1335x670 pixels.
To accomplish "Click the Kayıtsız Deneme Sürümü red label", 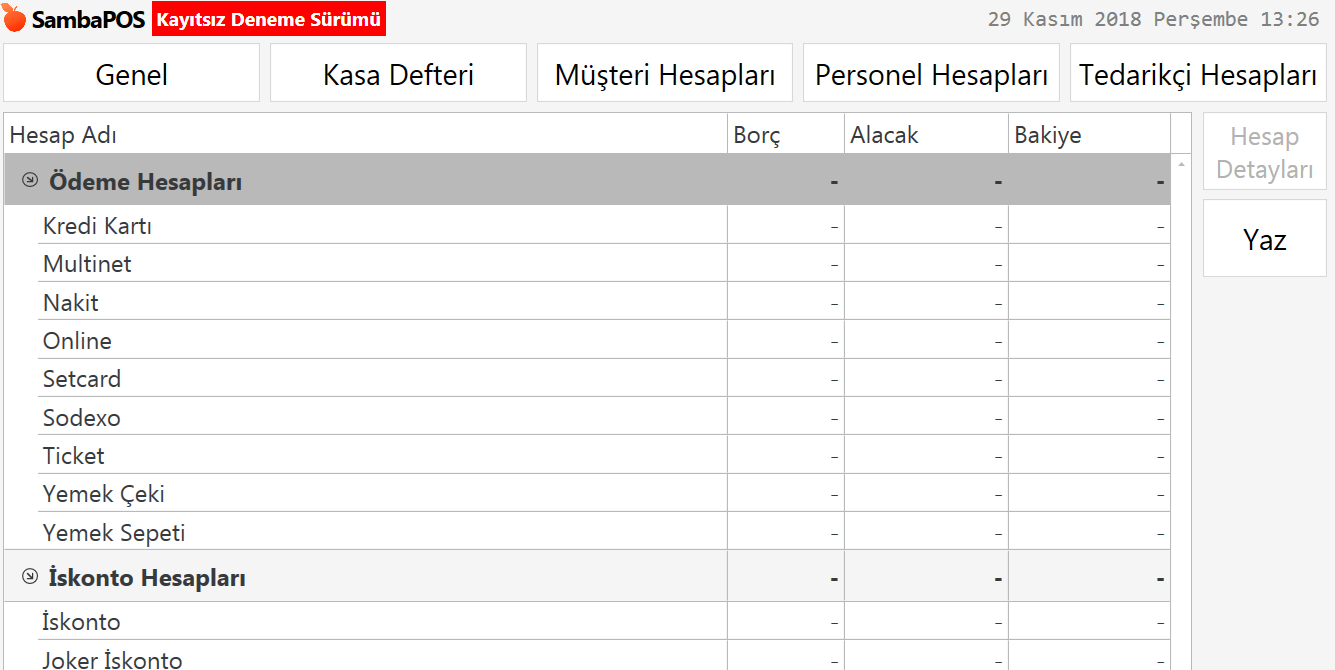I will pyautogui.click(x=269, y=19).
